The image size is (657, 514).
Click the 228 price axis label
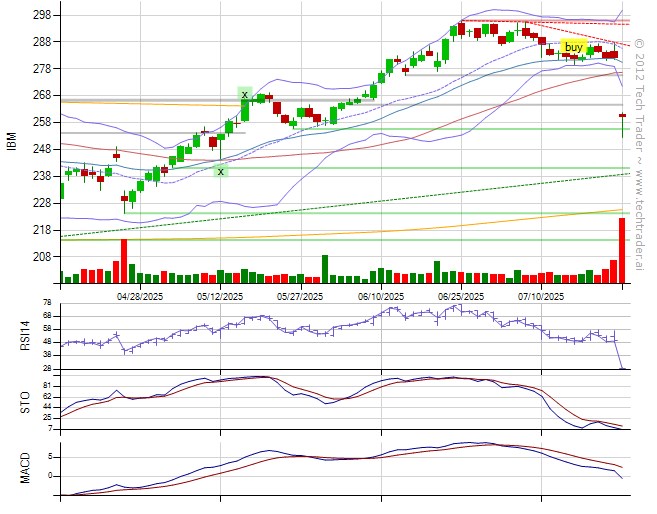tap(41, 203)
